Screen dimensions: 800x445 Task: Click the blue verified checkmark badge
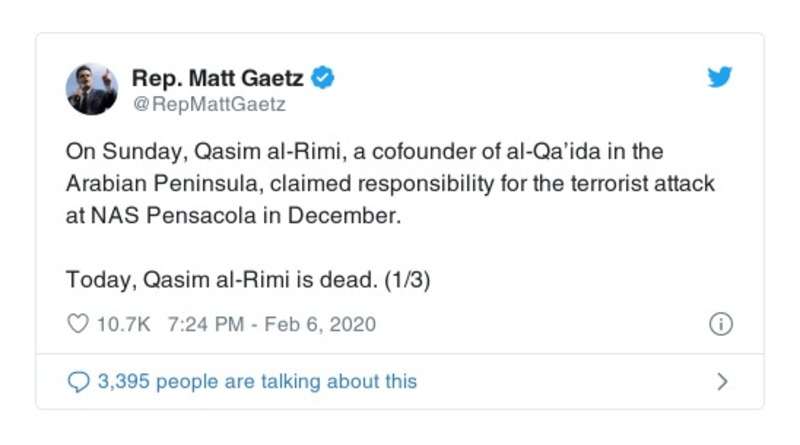(x=324, y=77)
